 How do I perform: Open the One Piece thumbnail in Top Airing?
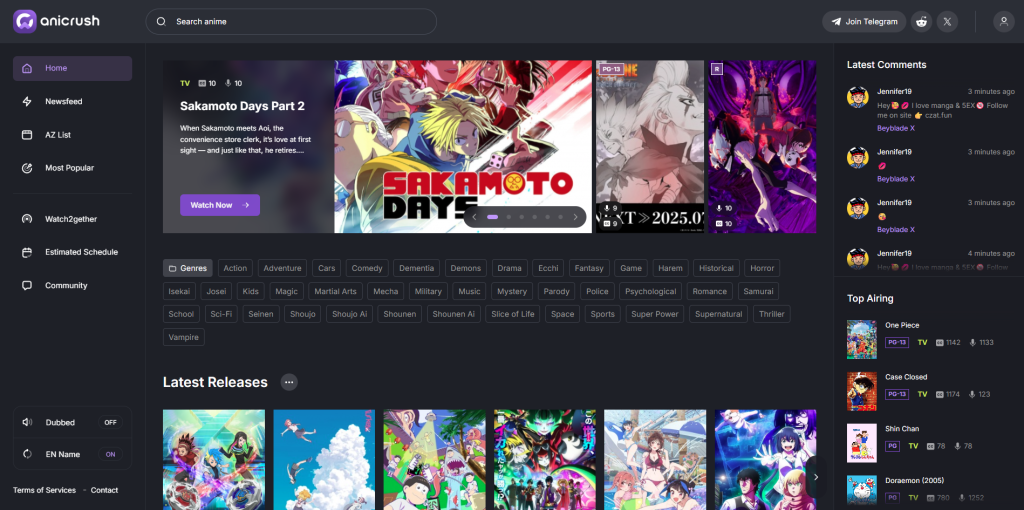pyautogui.click(x=861, y=339)
